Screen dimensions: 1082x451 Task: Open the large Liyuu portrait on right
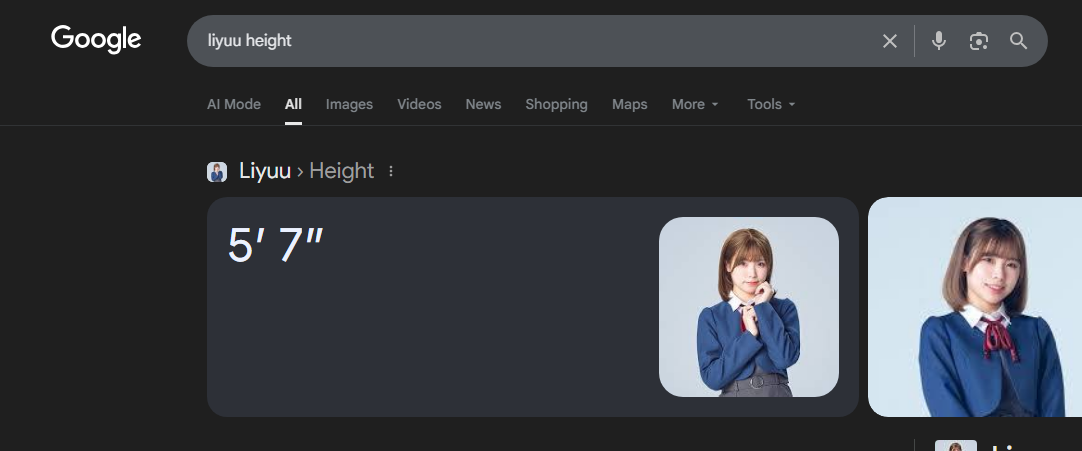click(x=974, y=307)
